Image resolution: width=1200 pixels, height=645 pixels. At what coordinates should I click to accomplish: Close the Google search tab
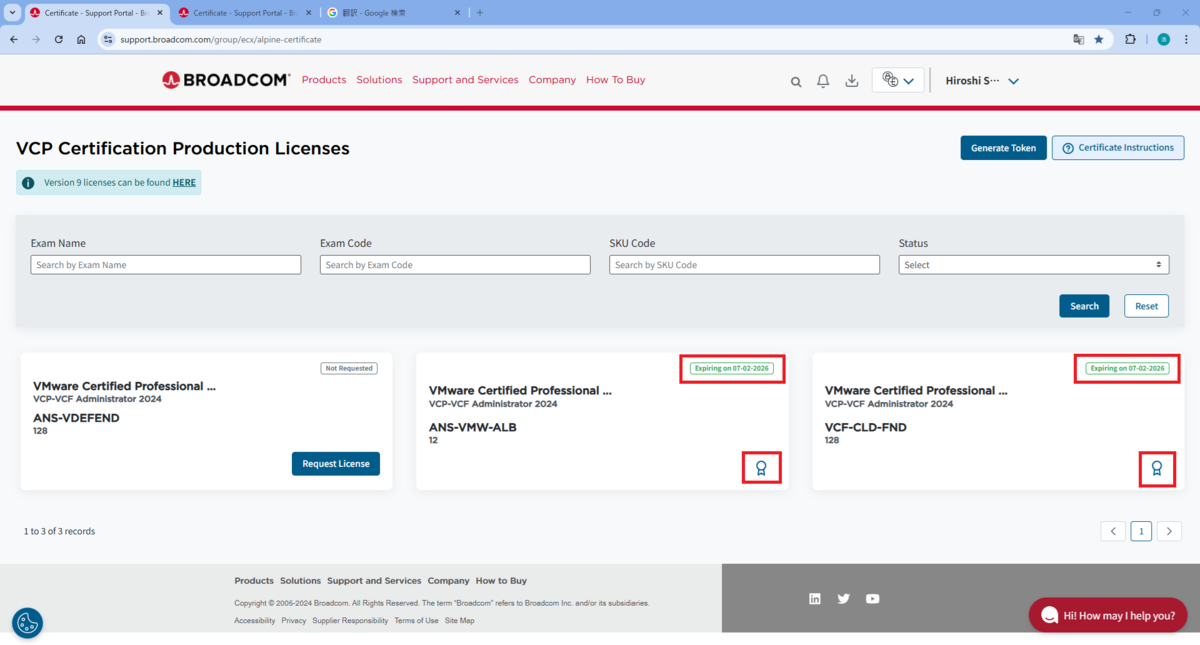(457, 13)
